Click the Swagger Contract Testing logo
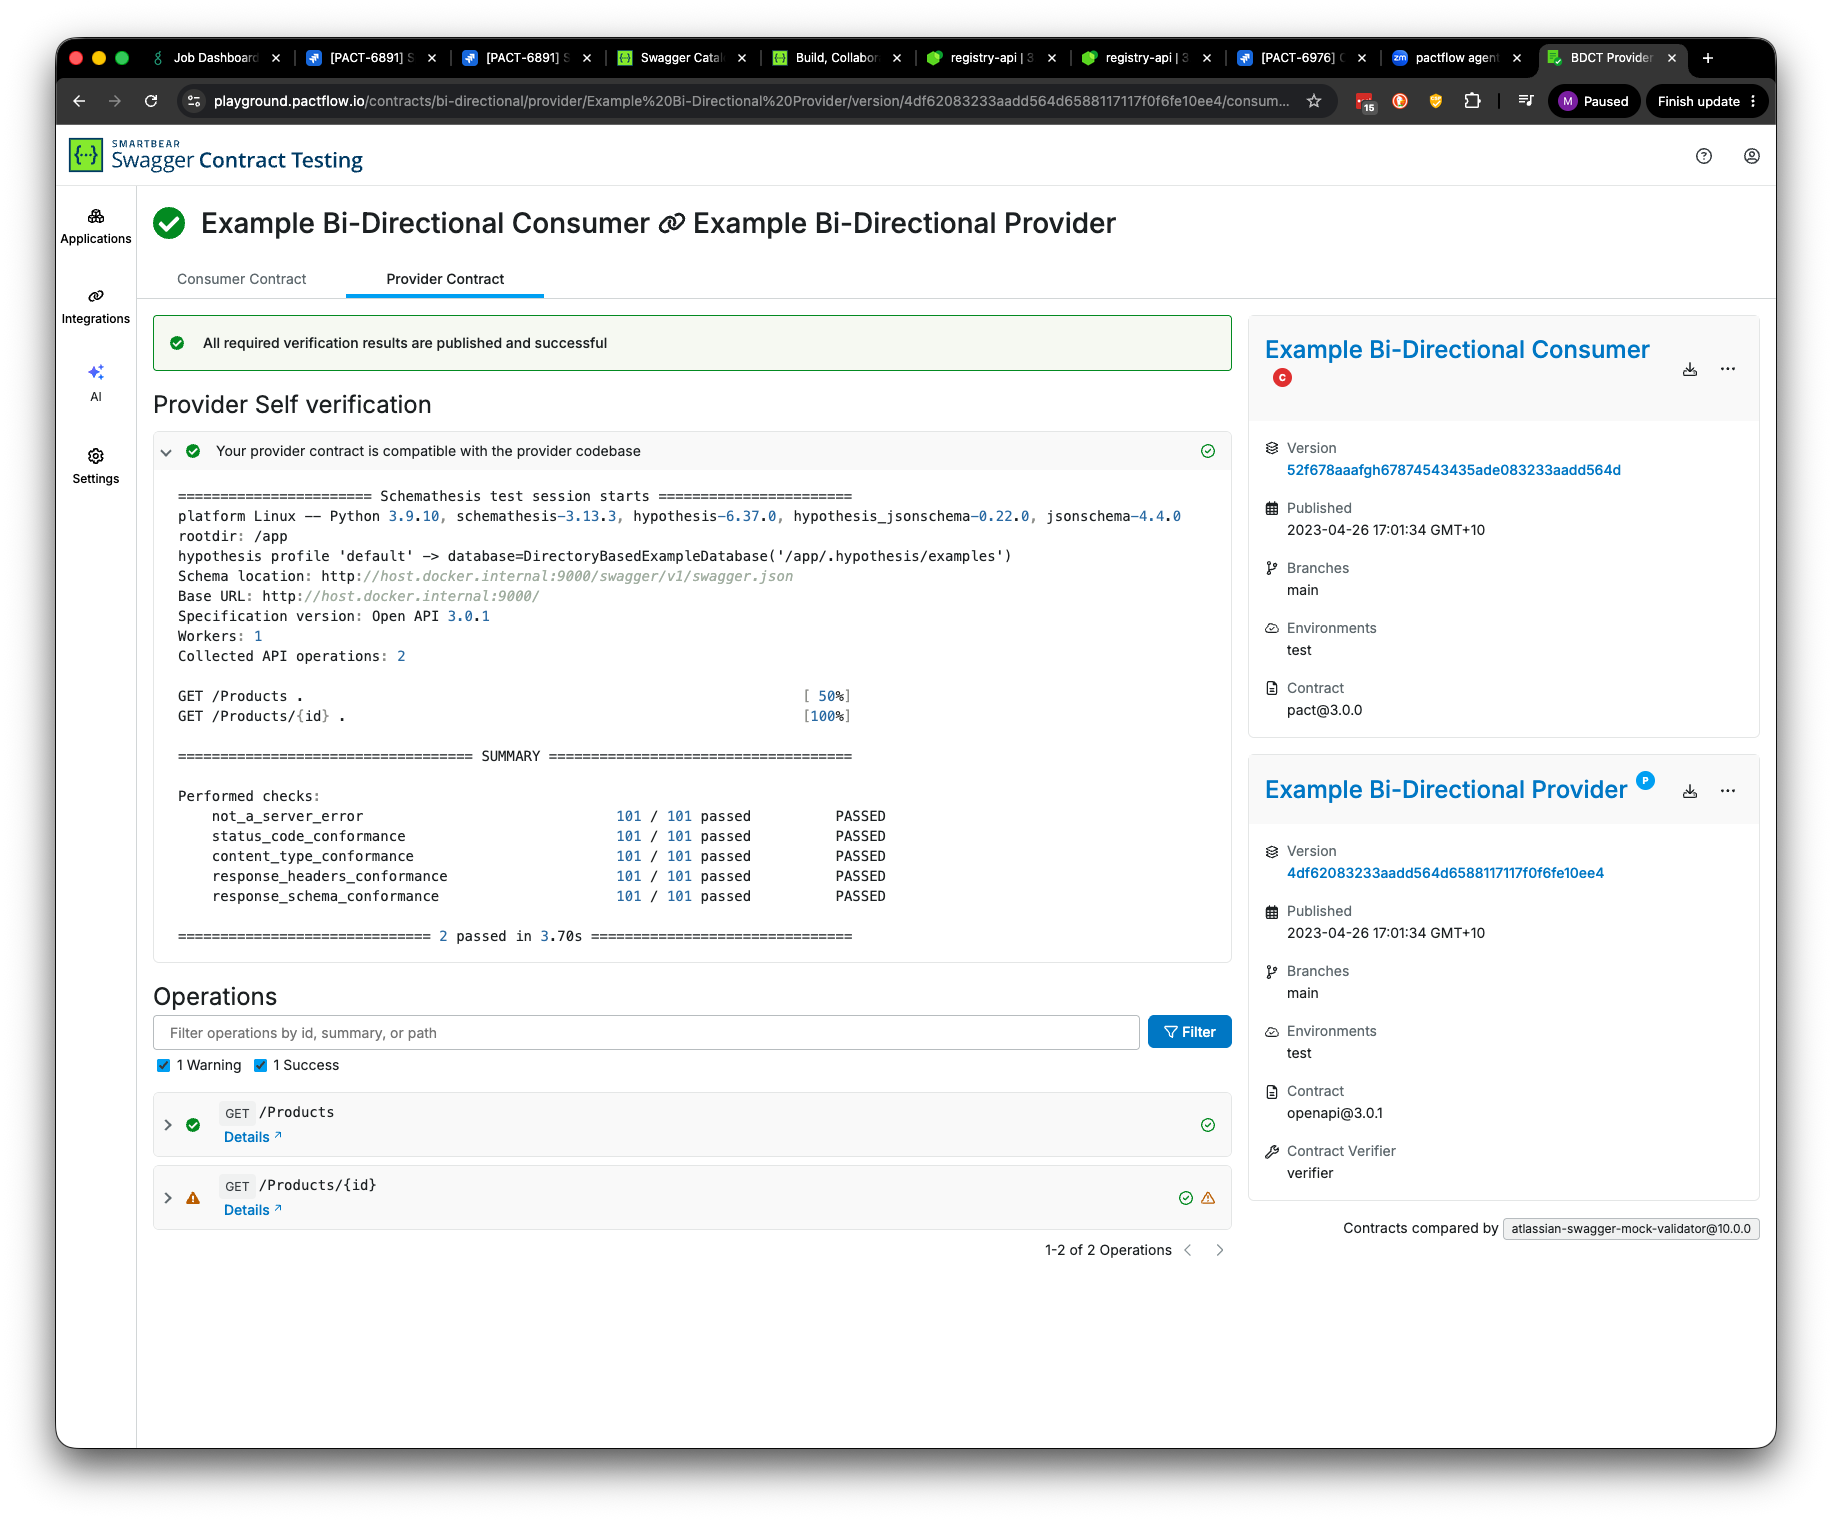Screen dimensions: 1832x1522 [x=216, y=156]
